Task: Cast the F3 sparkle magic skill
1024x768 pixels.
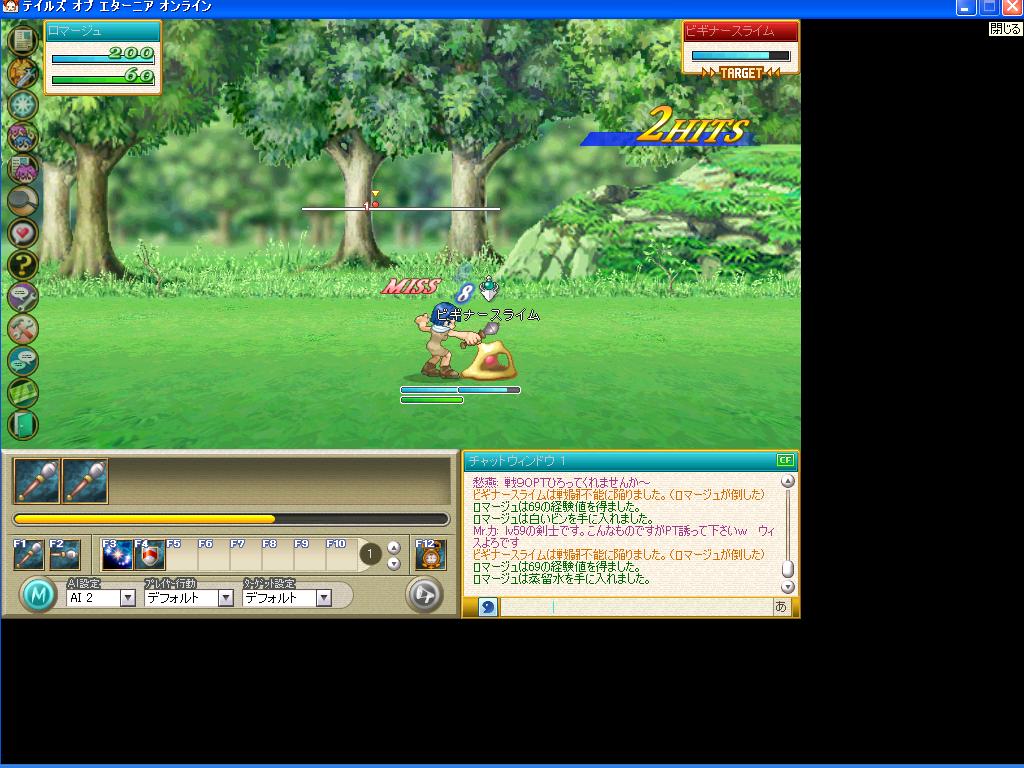Action: point(118,554)
